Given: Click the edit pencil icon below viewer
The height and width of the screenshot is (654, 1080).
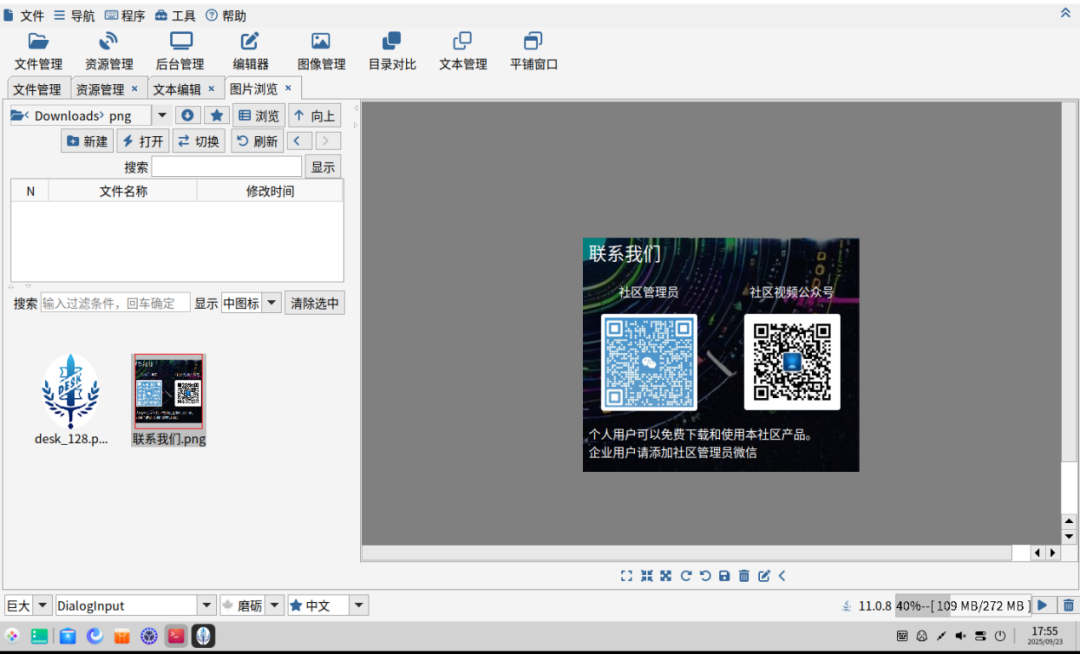Looking at the screenshot, I should (764, 576).
